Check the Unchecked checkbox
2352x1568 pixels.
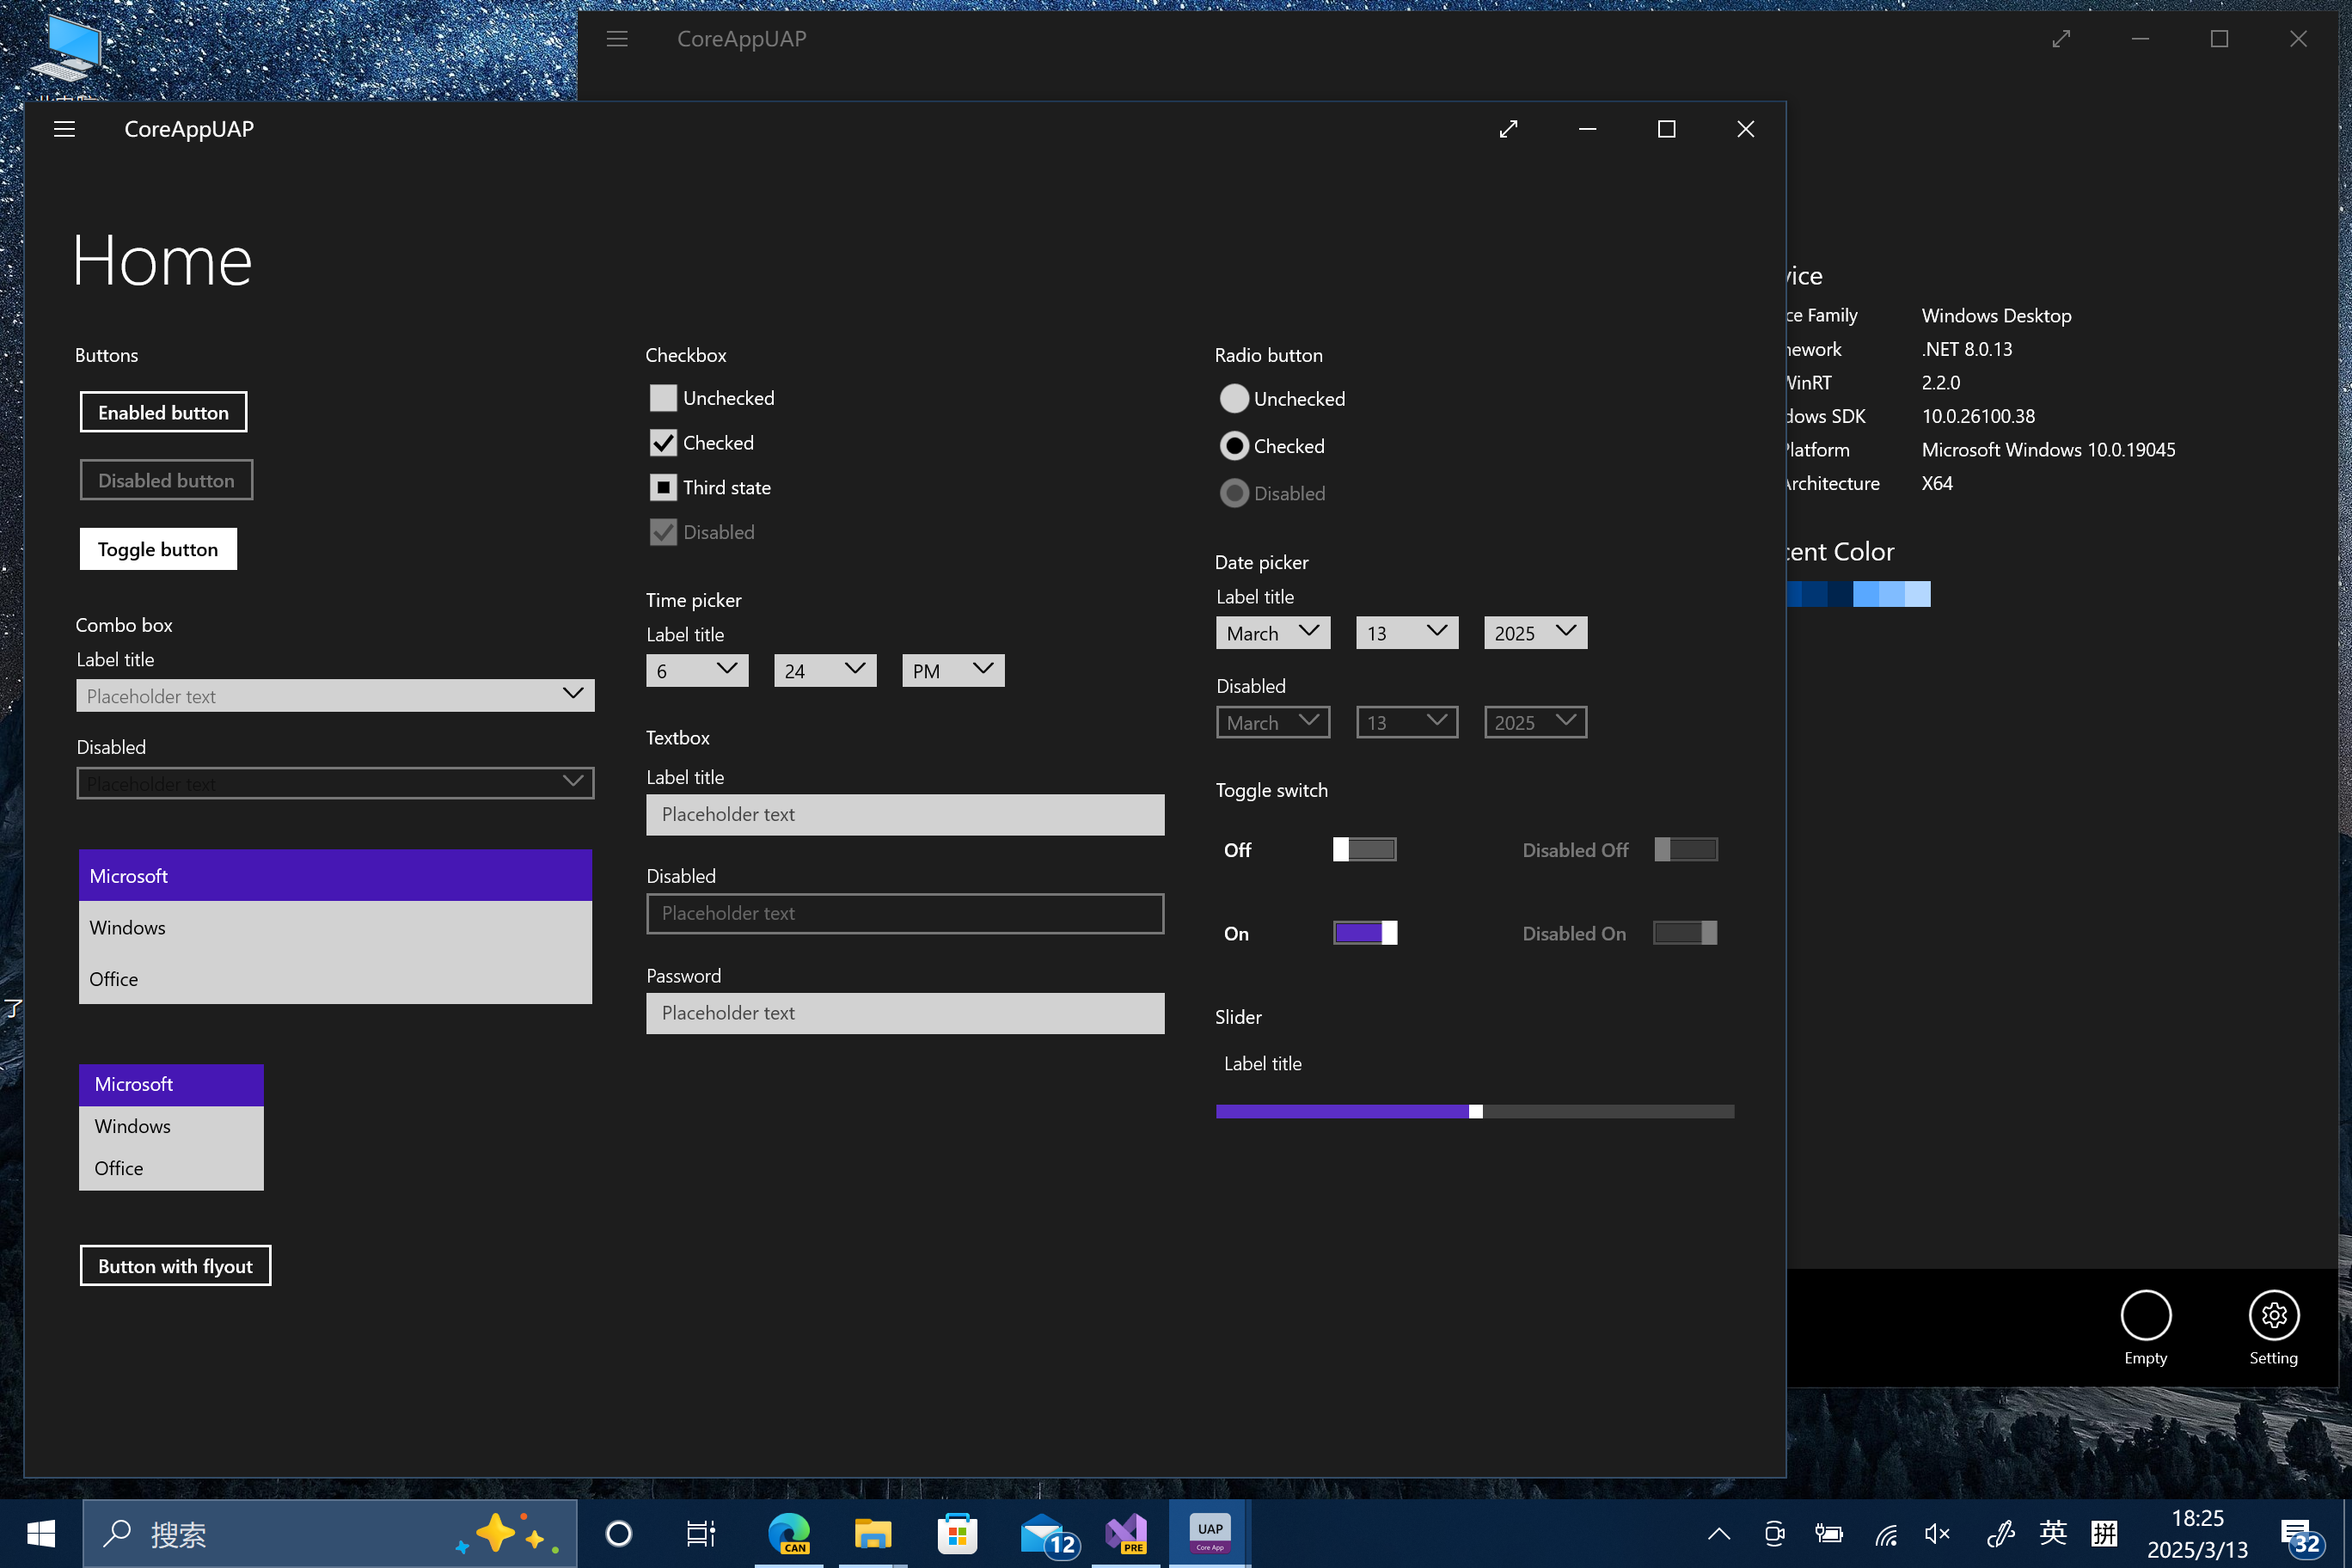[x=663, y=398]
